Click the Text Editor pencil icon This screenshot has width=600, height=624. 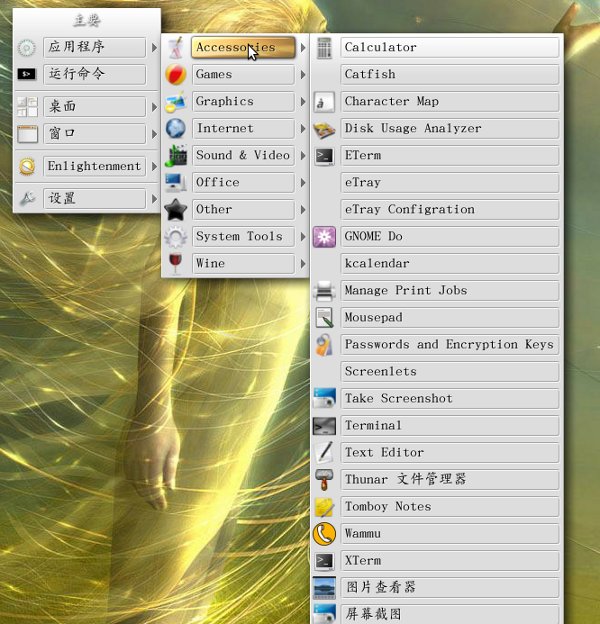(x=324, y=452)
